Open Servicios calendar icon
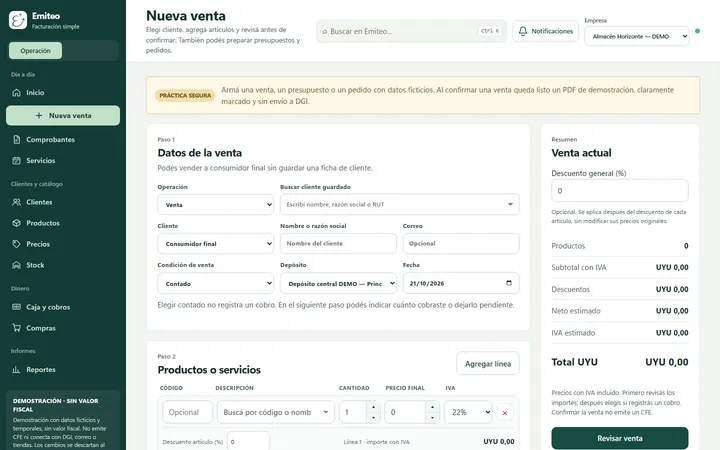Image resolution: width=720 pixels, height=450 pixels. coord(17,161)
